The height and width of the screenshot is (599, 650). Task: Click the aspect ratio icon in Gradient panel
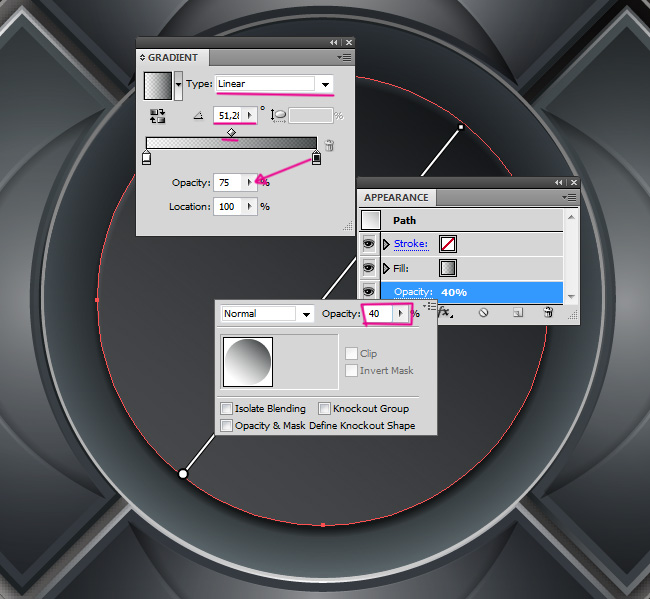278,116
